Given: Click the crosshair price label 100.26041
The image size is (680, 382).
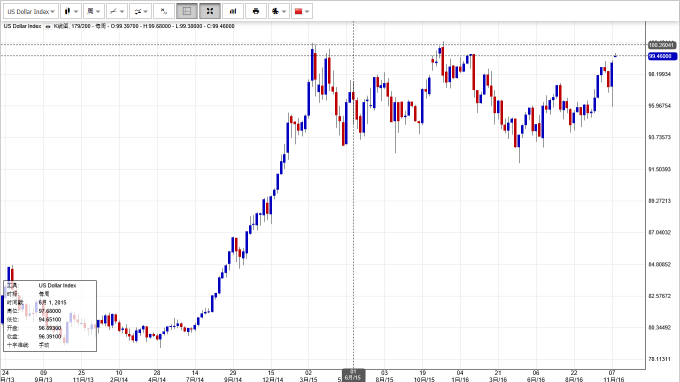Looking at the screenshot, I should tap(662, 45).
